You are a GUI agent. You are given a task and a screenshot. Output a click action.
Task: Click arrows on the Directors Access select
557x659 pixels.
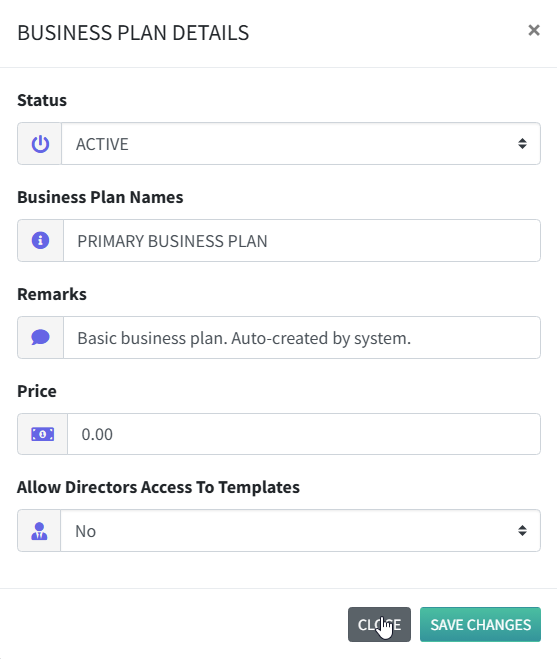[522, 531]
